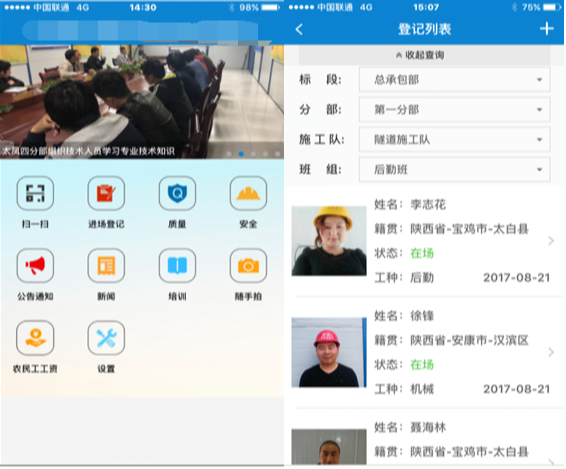
Task: Open the 标段 dropdown showing 总承包部
Action: pyautogui.click(x=454, y=80)
